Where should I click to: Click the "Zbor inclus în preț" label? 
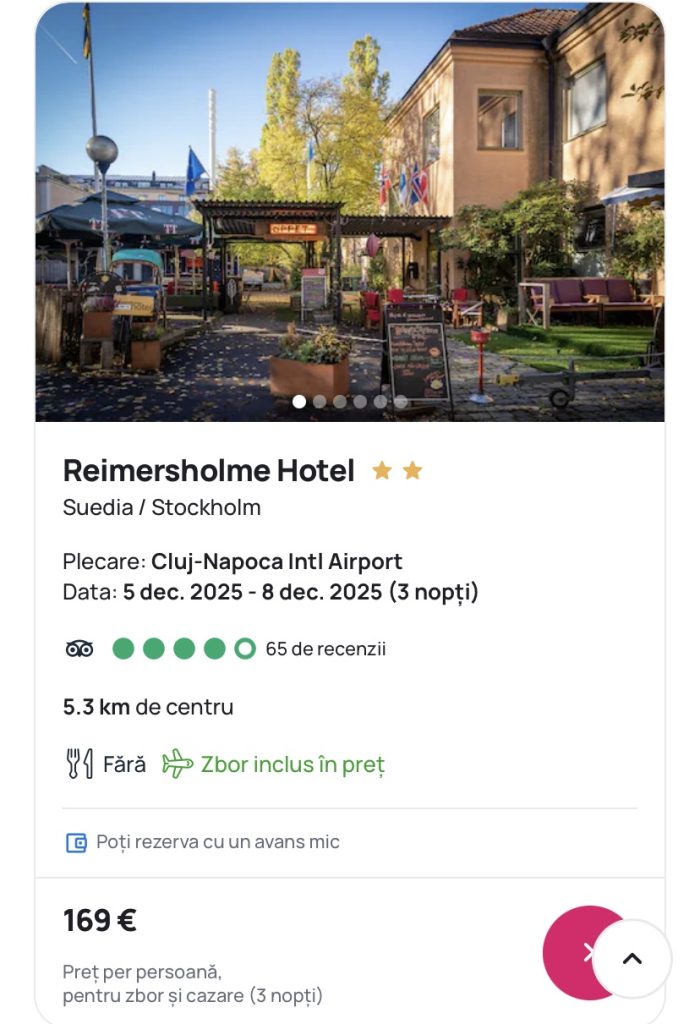[292, 764]
